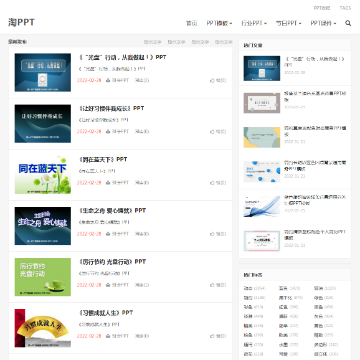Click thumbs-up icon on 《习惯成就人生》PPT row

[212, 336]
